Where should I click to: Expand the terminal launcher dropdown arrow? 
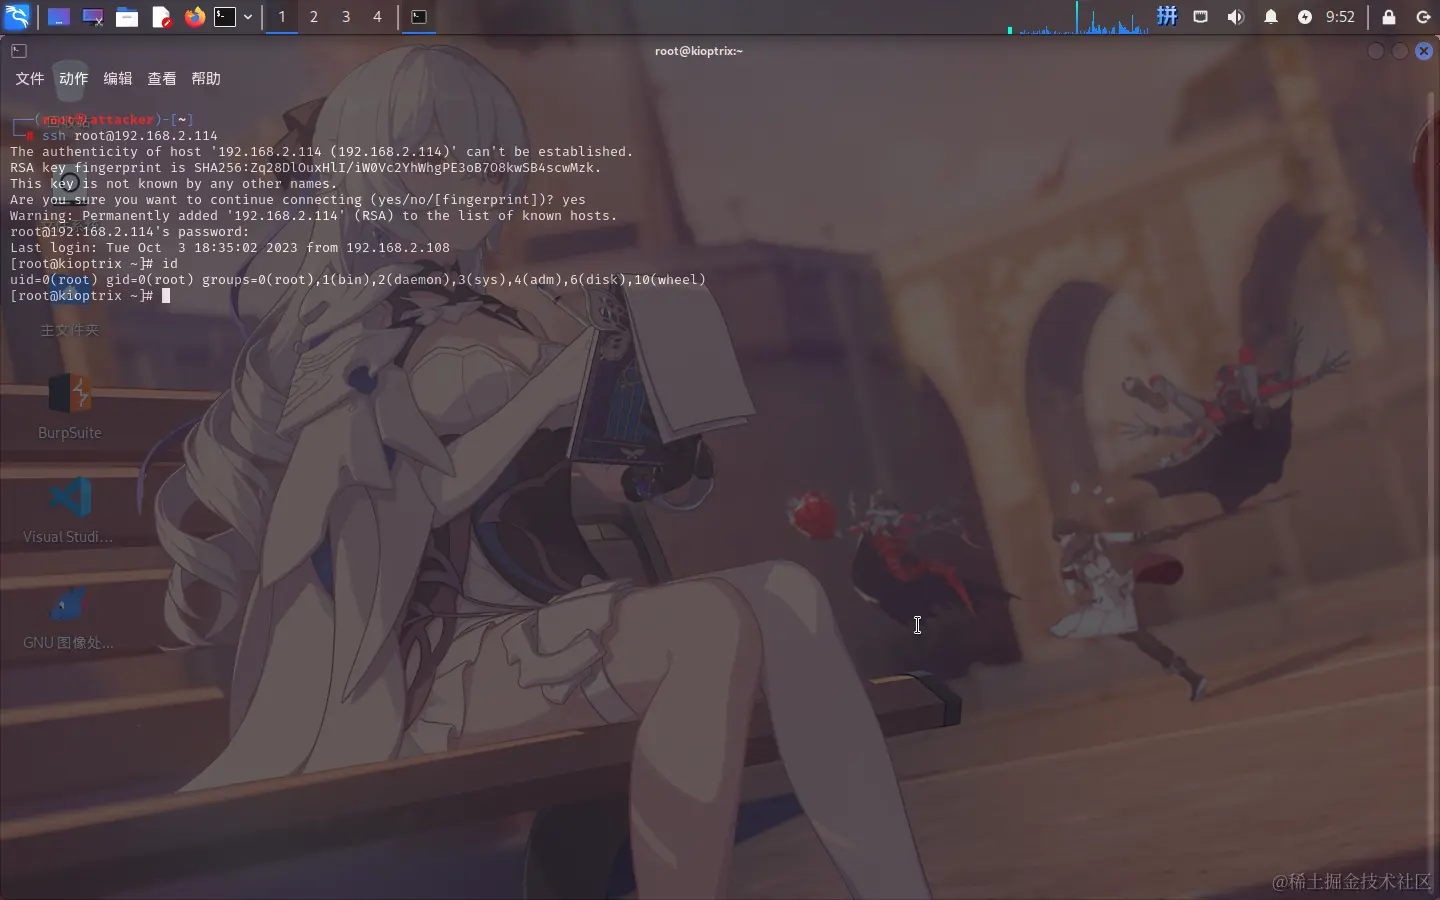click(248, 17)
